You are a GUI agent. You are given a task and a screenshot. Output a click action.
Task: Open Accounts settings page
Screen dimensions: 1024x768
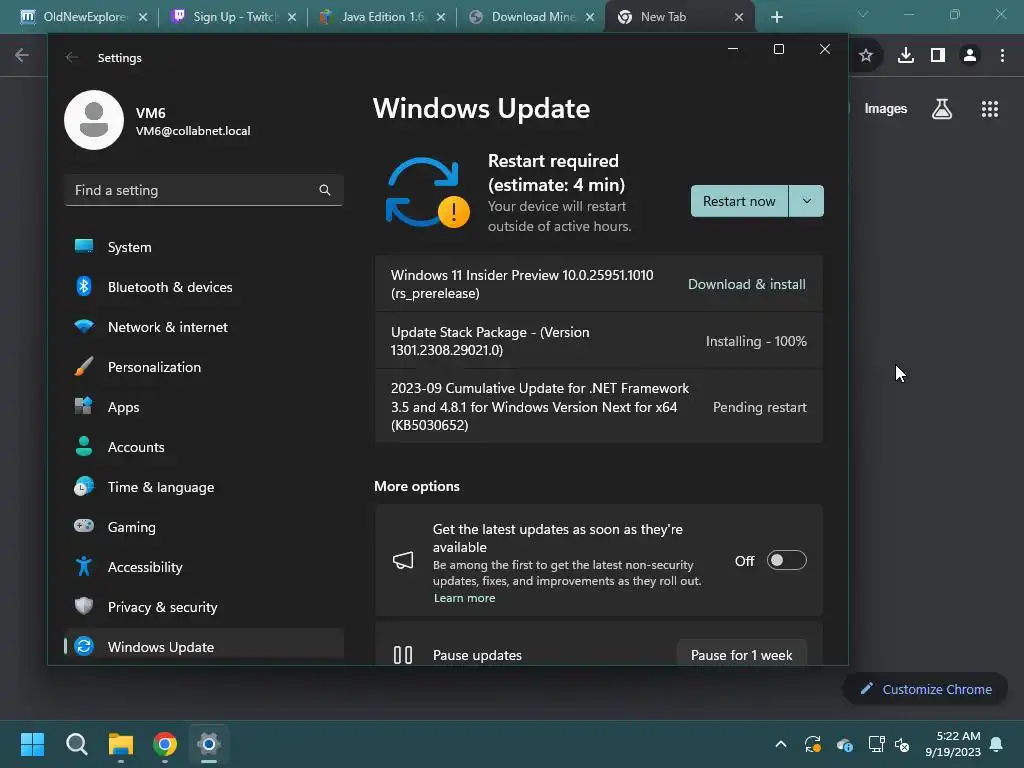click(x=204, y=447)
